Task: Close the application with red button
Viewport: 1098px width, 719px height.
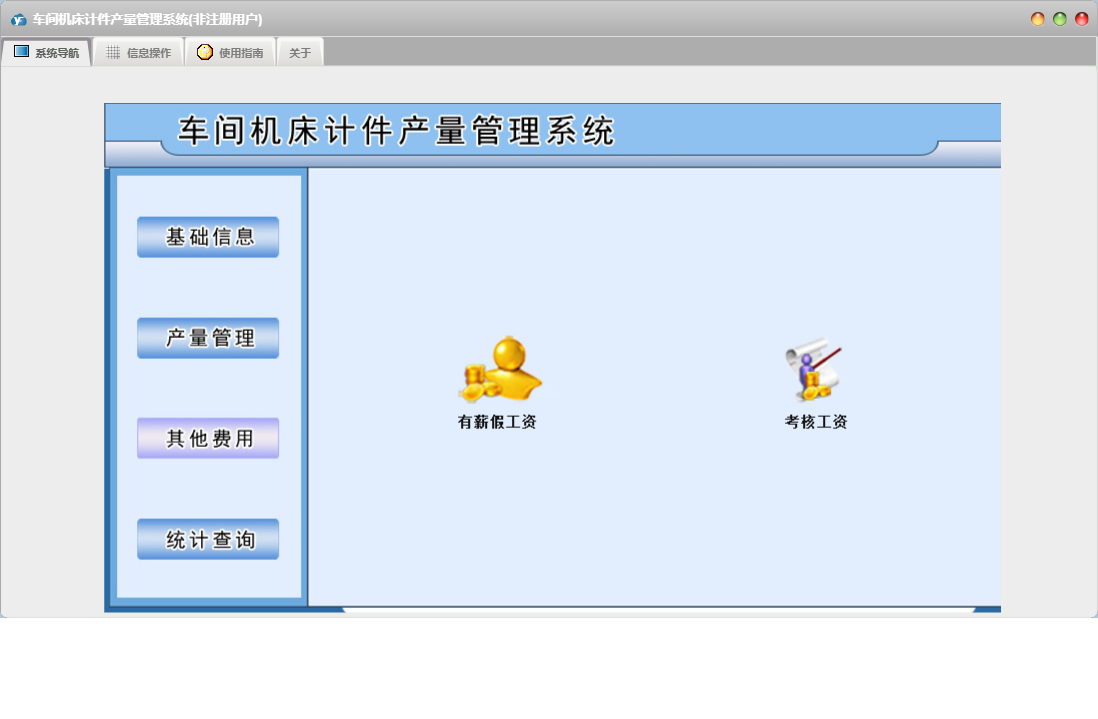Action: pos(1082,19)
